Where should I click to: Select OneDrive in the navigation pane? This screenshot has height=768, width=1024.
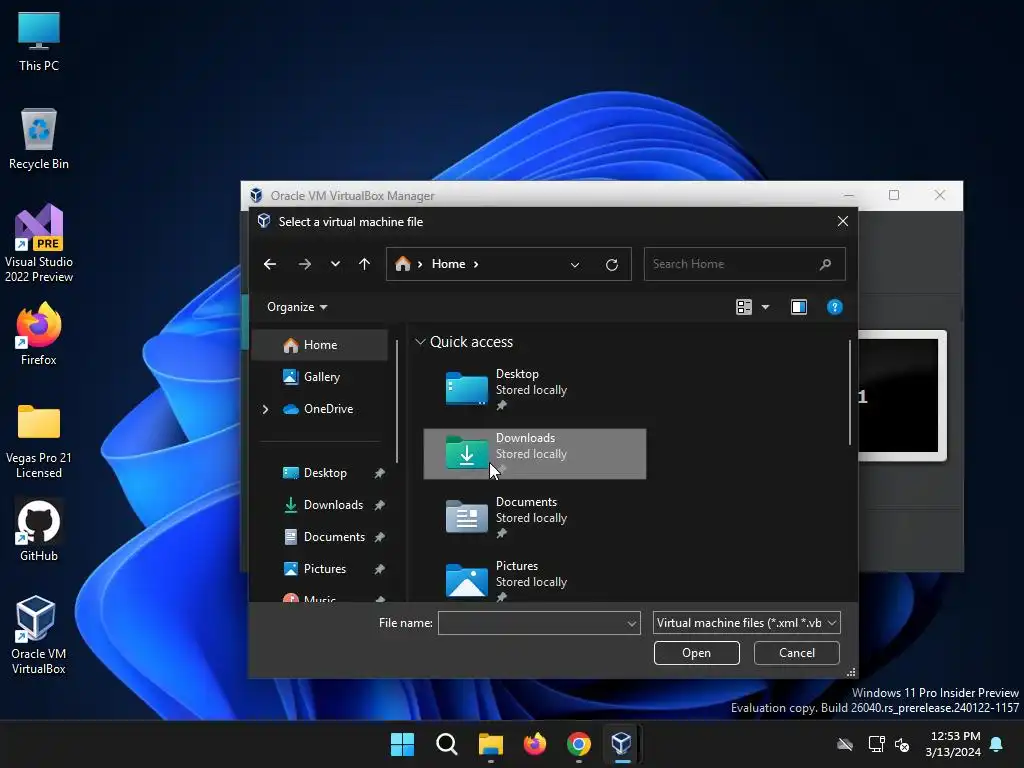[328, 409]
